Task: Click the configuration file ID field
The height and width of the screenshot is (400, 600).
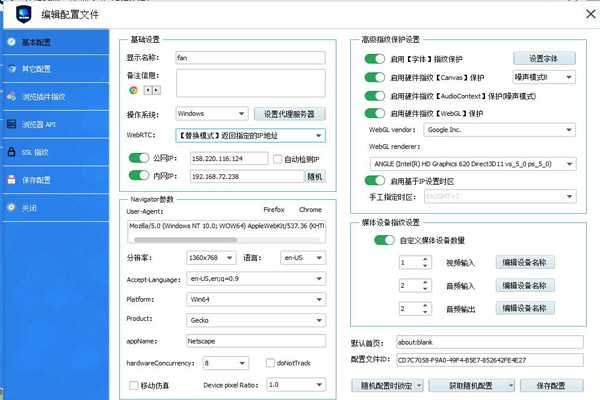Action: 490,360
